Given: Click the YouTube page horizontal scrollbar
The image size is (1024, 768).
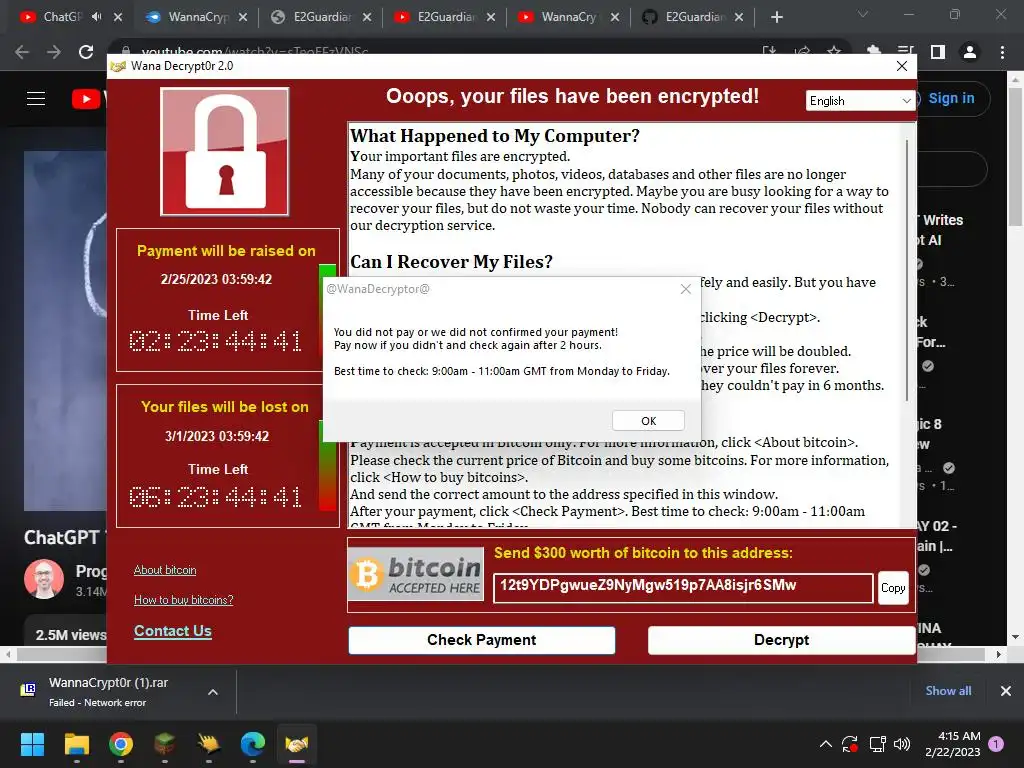Looking at the screenshot, I should (502, 654).
